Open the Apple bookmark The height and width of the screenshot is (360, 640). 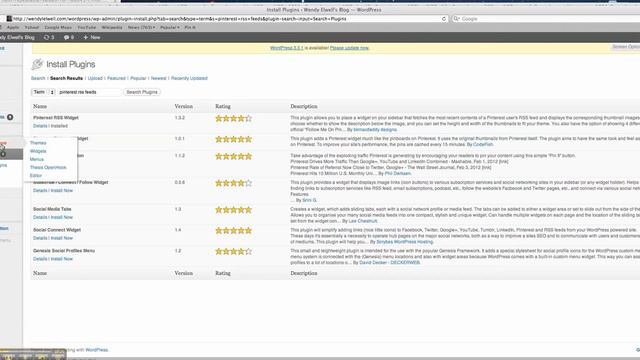tap(13, 27)
